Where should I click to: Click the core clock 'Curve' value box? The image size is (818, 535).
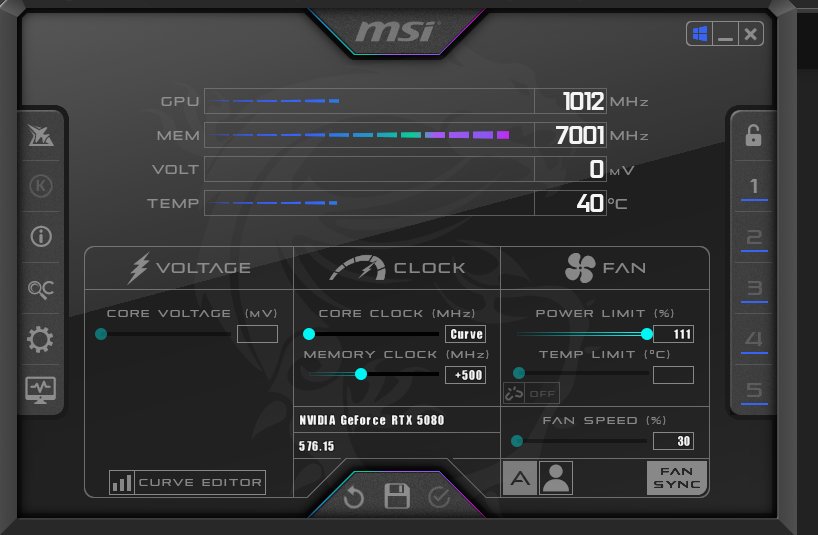coord(465,334)
